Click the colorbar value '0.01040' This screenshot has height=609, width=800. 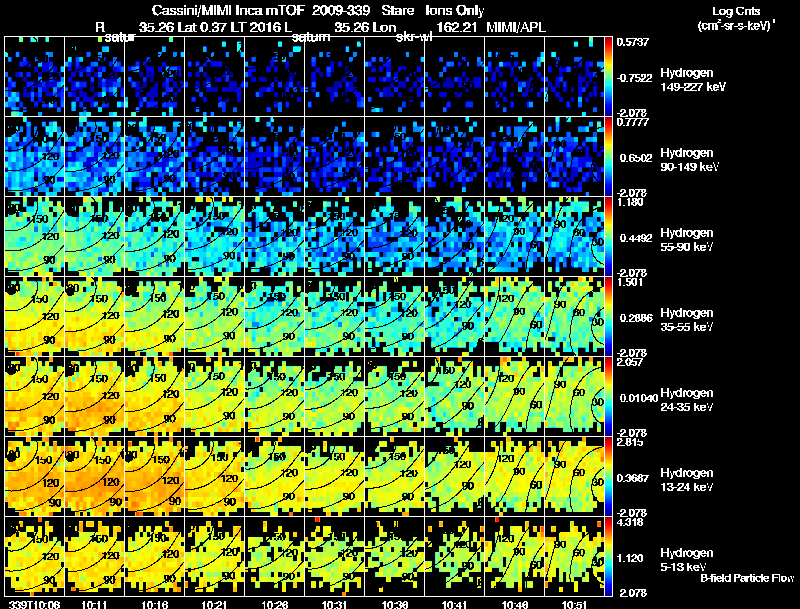click(x=638, y=398)
